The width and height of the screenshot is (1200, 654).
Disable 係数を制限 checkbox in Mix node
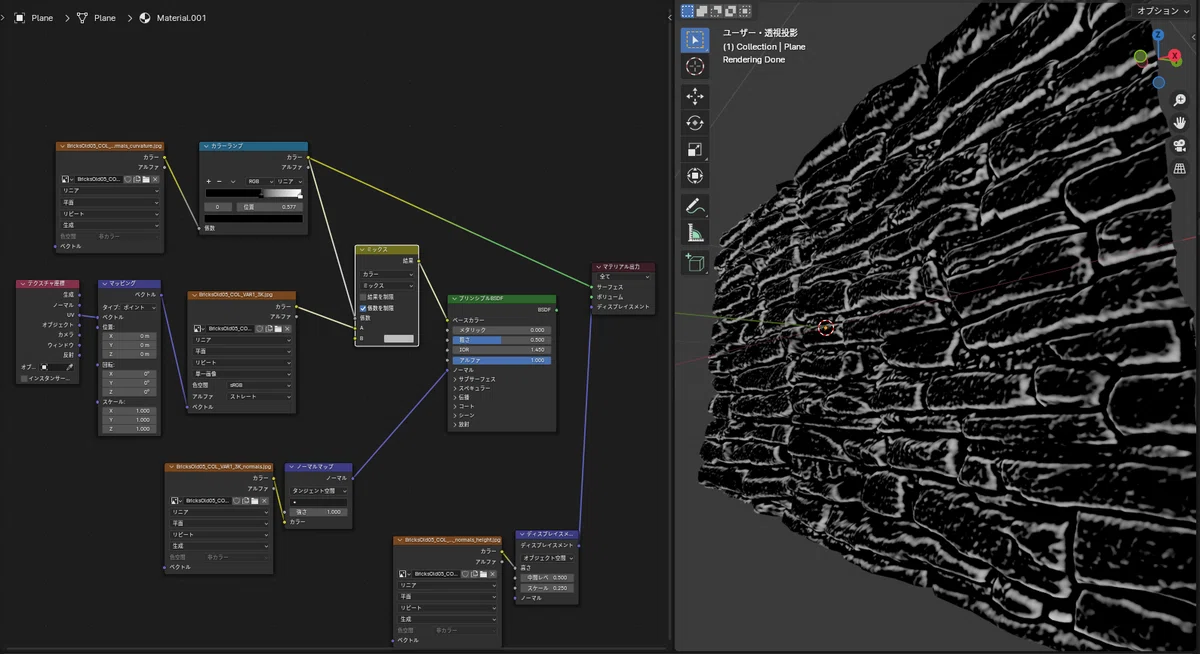(x=363, y=308)
